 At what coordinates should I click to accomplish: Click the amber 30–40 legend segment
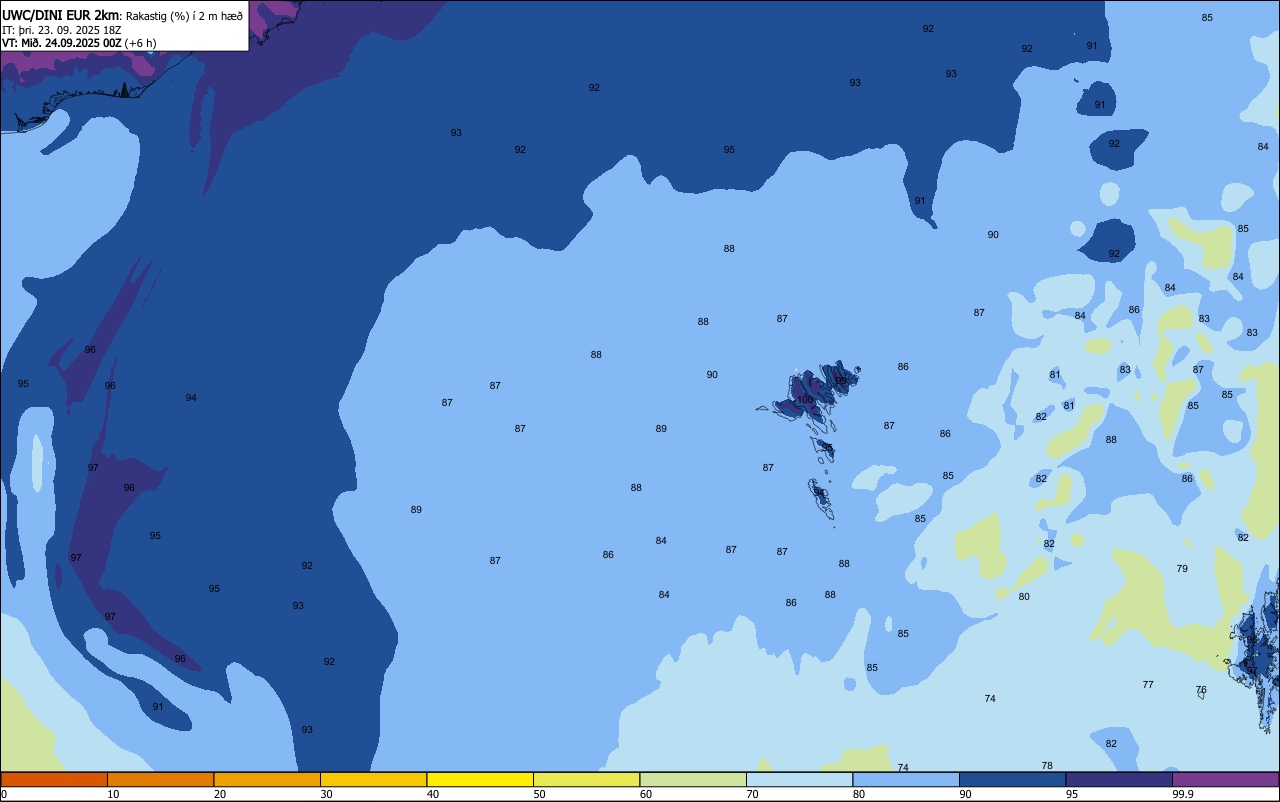[x=373, y=779]
